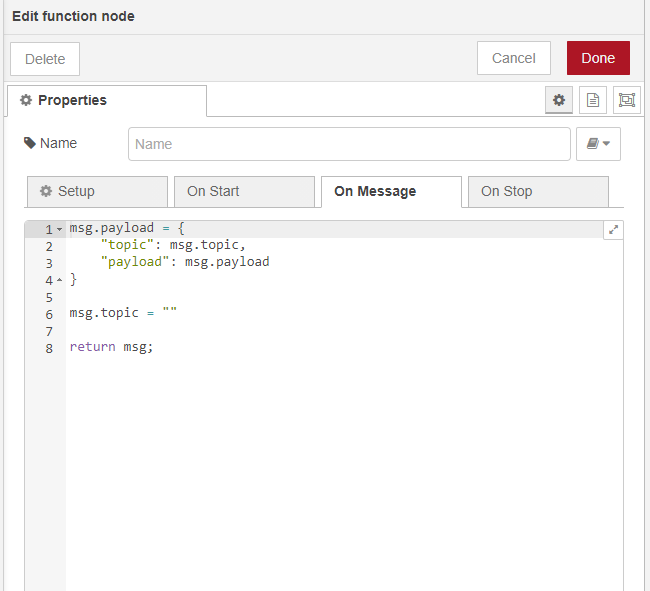Click line number 2 in gutter
Screen dimensions: 650x591
click(x=49, y=246)
